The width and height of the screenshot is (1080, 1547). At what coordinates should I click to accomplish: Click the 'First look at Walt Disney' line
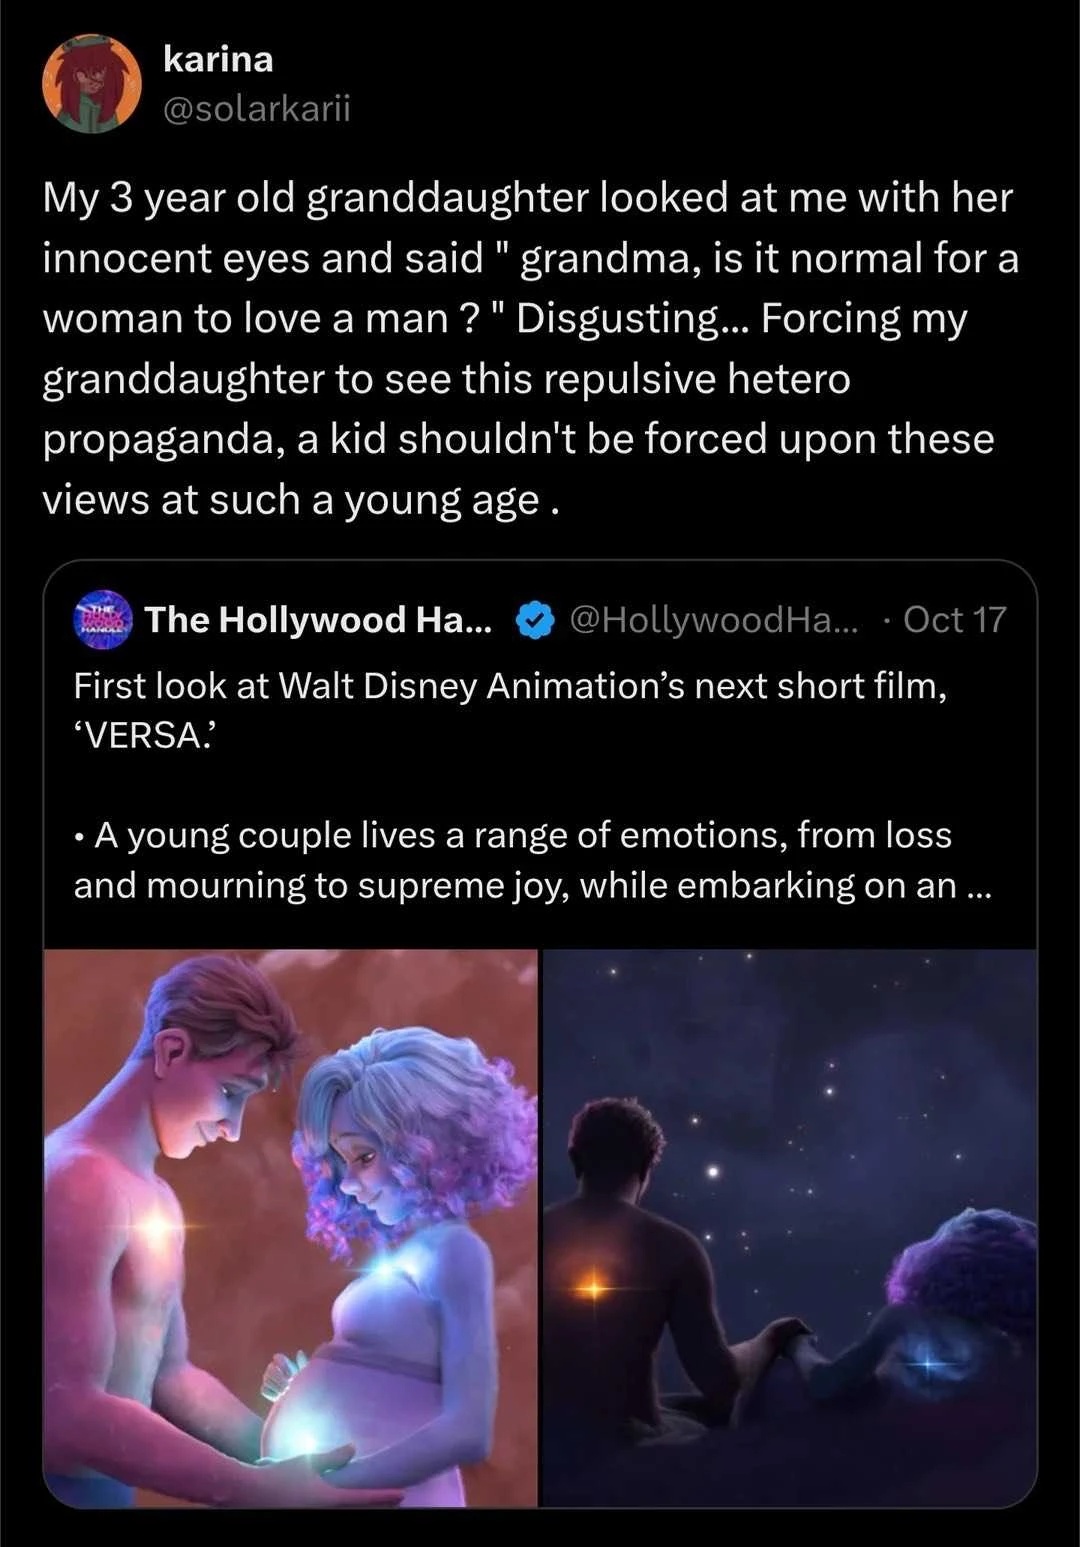(510, 686)
